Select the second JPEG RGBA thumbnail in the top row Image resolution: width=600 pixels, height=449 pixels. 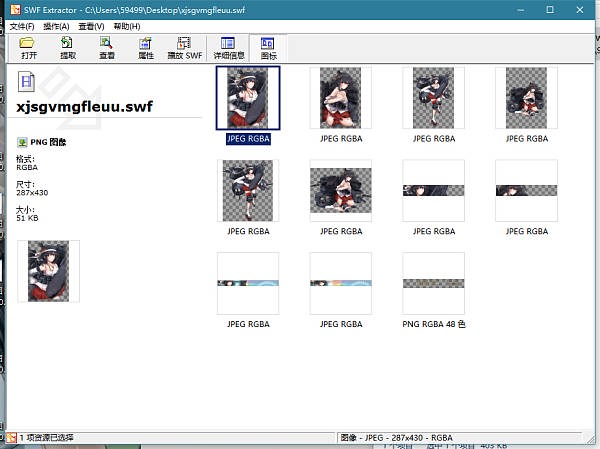tap(341, 98)
